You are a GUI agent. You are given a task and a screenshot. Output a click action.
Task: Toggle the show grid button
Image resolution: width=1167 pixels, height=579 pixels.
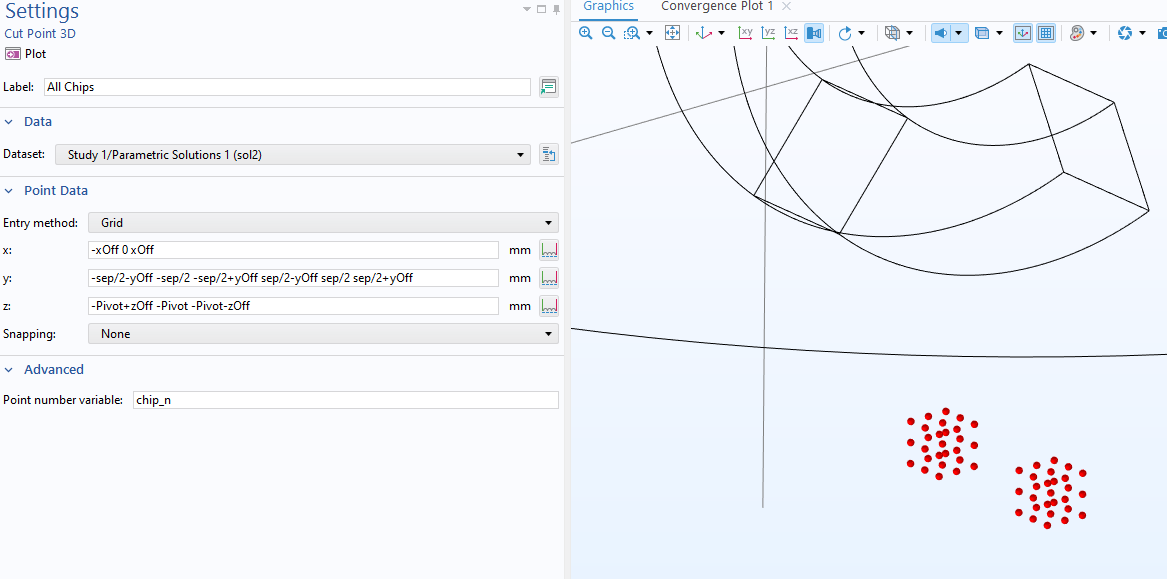[1045, 33]
